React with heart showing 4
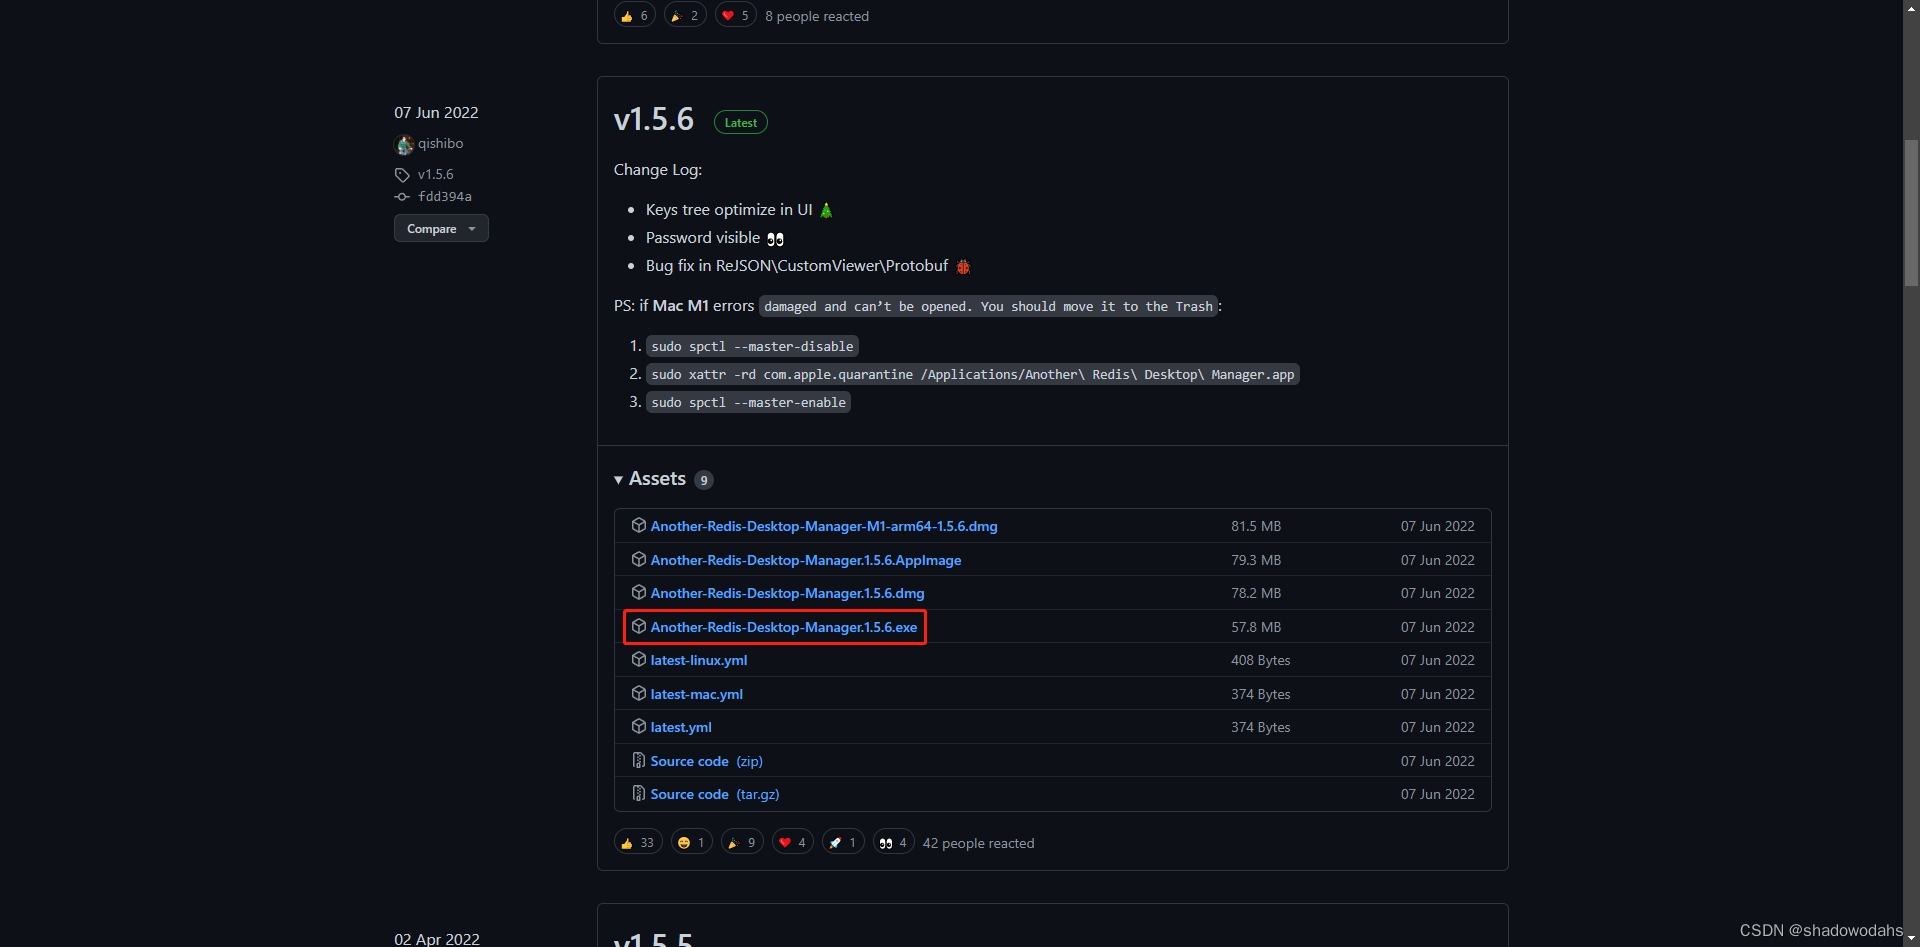1920x947 pixels. click(793, 842)
